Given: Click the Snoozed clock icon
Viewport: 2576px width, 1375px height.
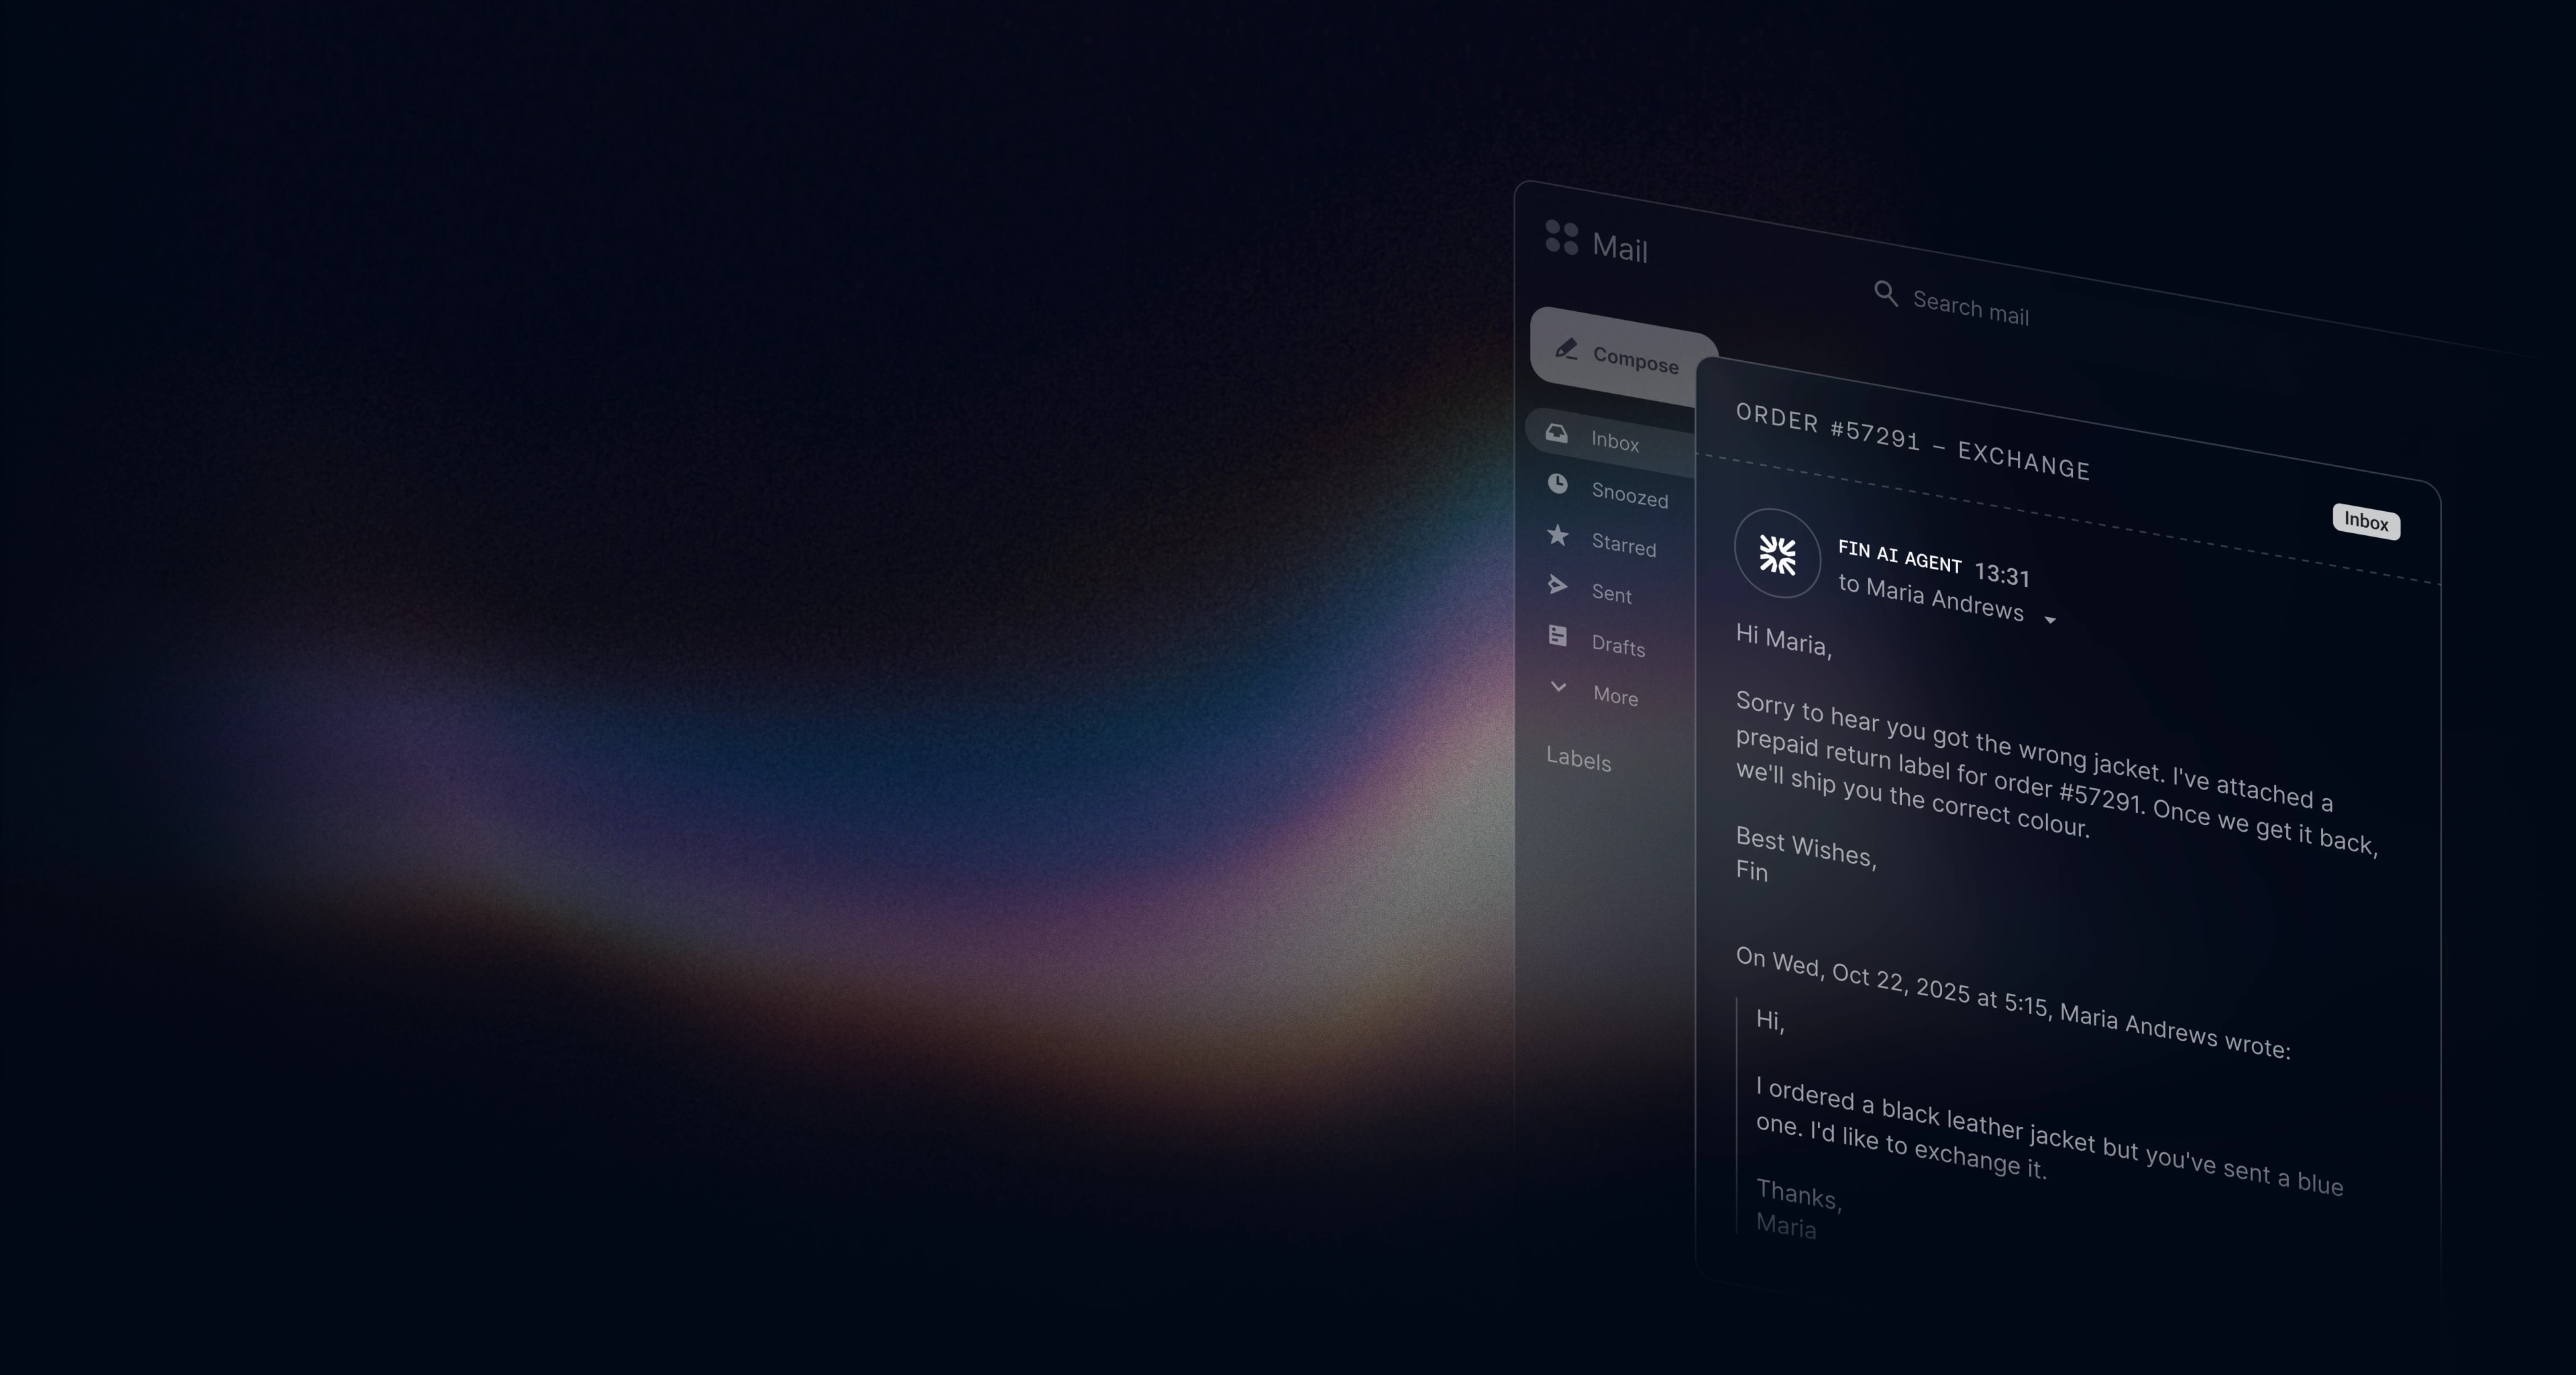Looking at the screenshot, I should [x=1558, y=484].
